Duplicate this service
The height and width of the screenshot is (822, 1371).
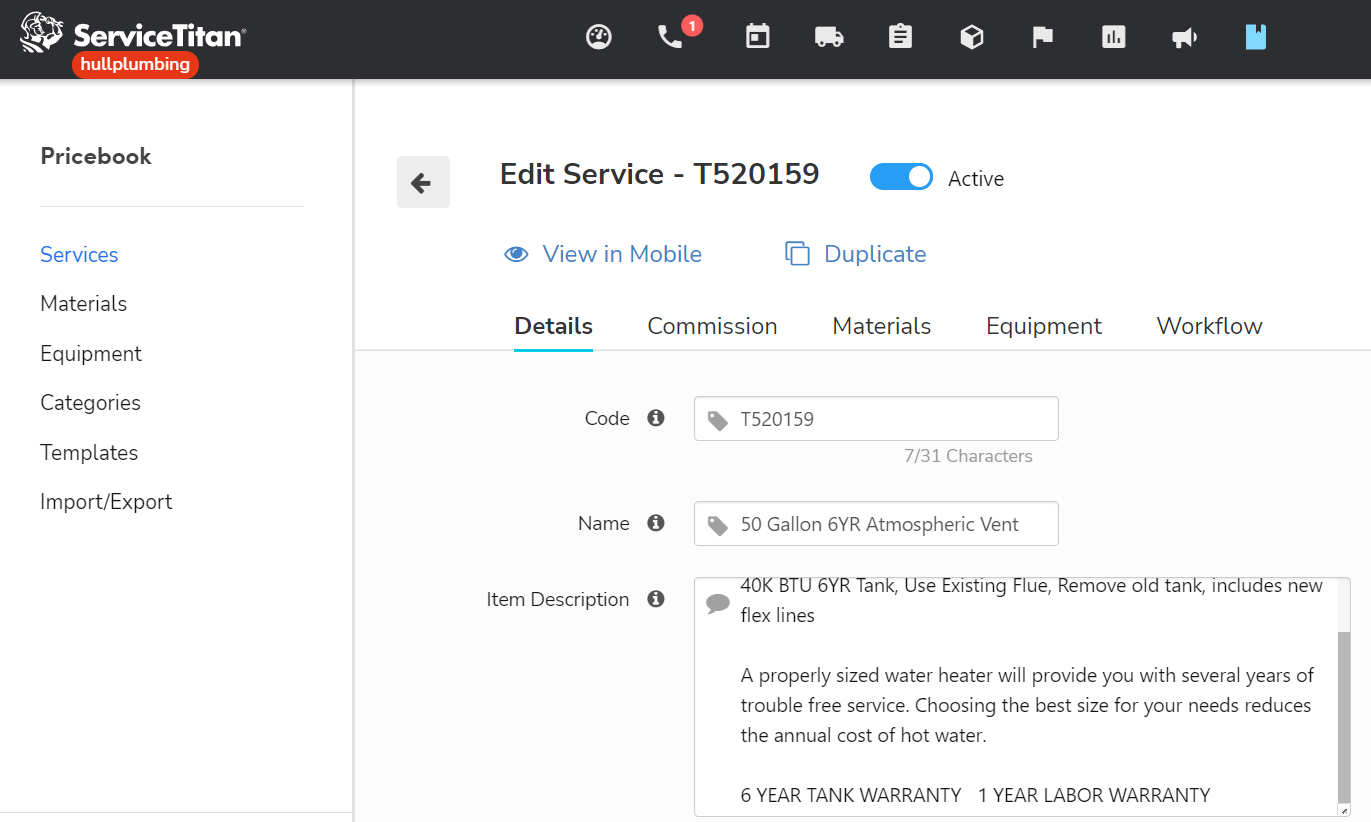(x=854, y=254)
